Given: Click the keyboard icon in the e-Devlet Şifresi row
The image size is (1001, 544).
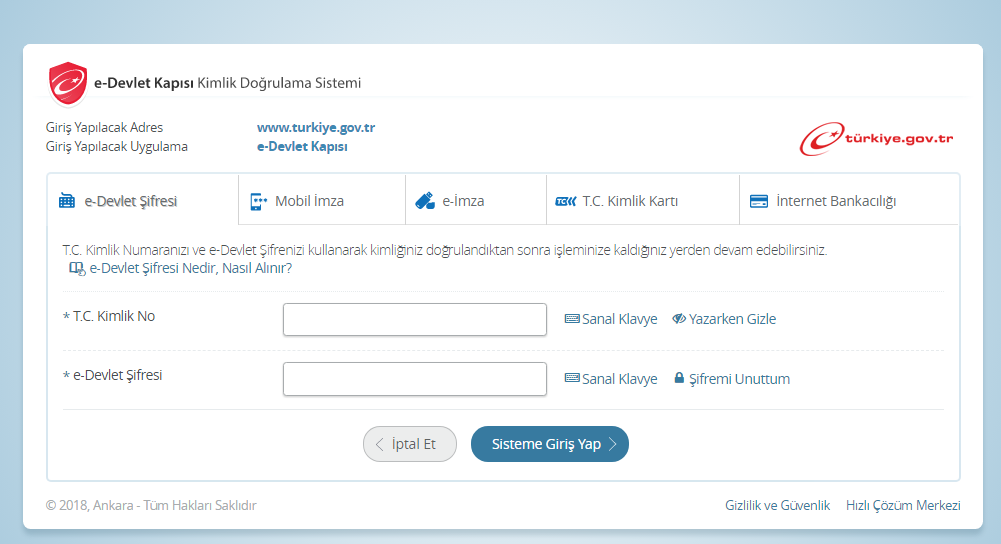Looking at the screenshot, I should pos(572,378).
